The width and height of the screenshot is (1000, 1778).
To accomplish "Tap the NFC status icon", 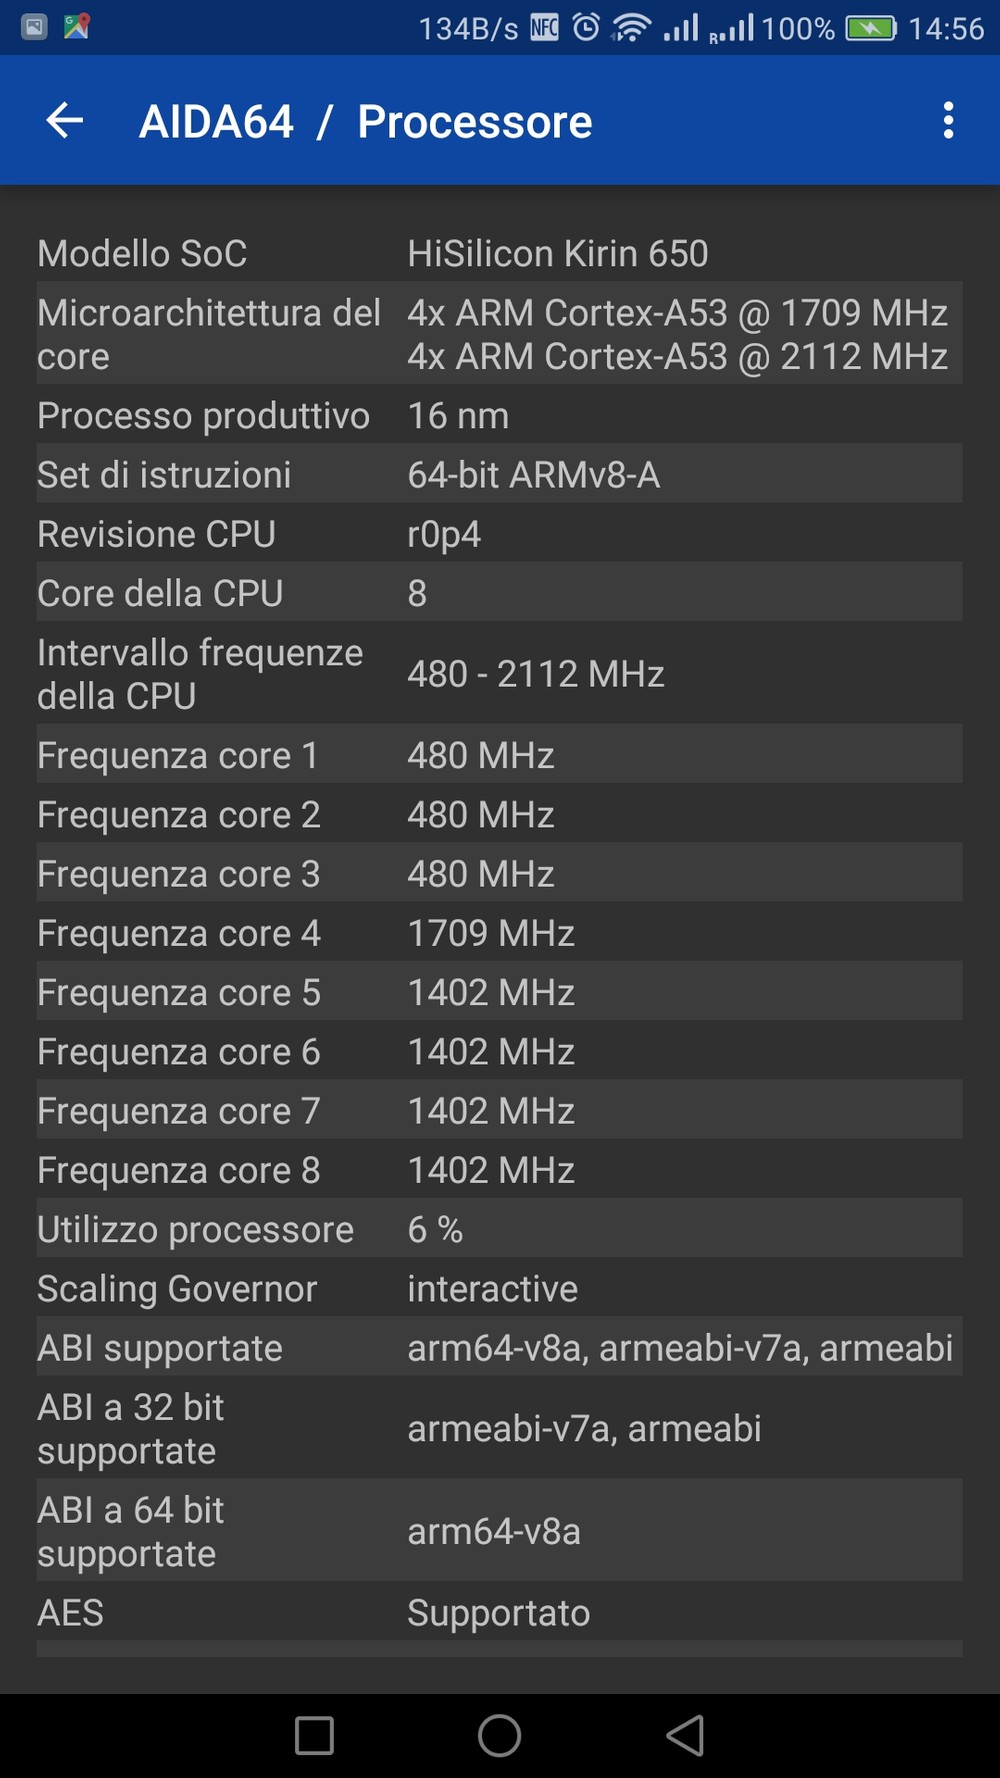I will 545,27.
